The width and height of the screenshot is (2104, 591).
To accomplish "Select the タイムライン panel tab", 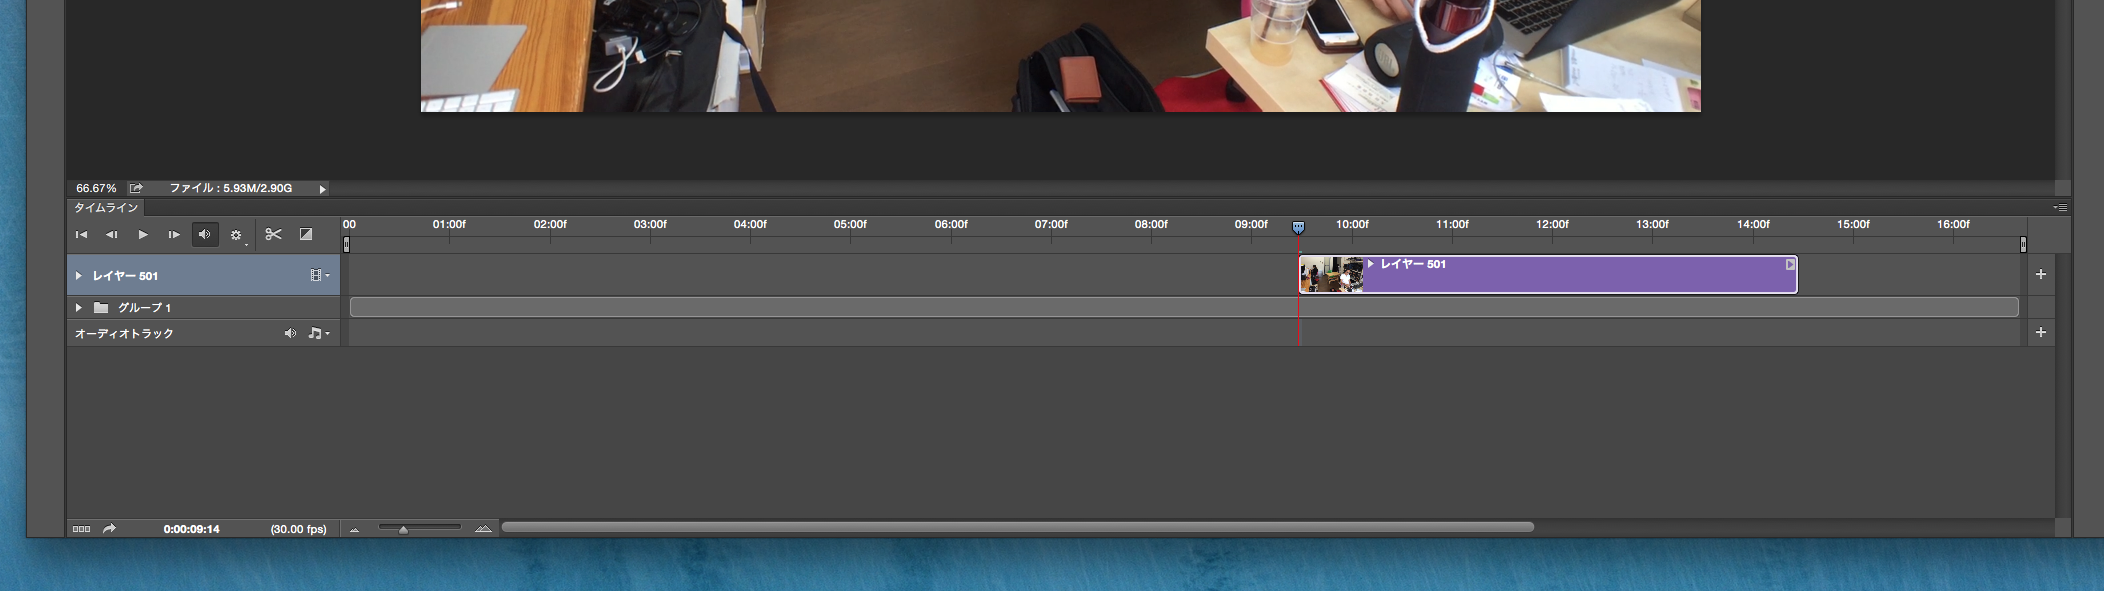I will point(106,208).
